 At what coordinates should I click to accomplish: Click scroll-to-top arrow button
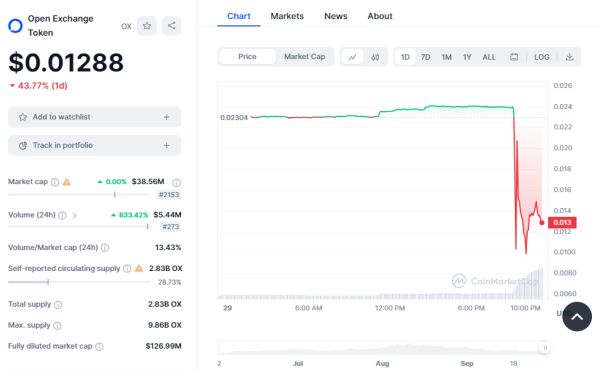577,317
